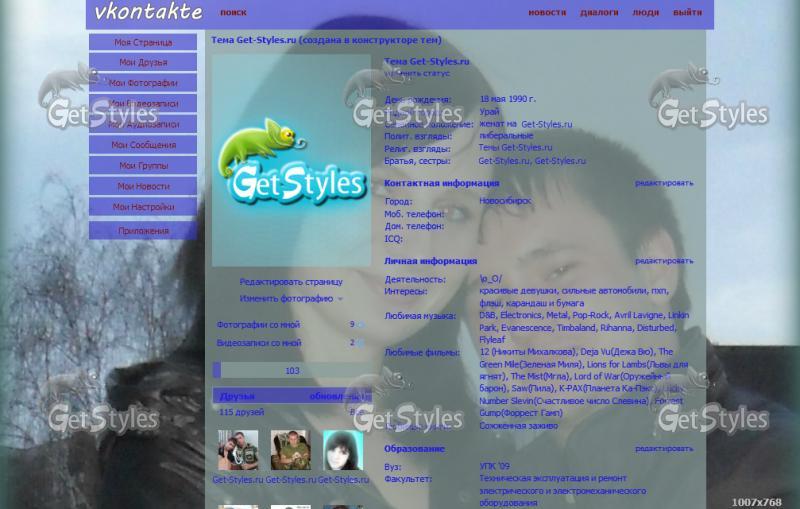This screenshot has height=509, width=800.
Task: Open friend thumbnail of dark-haired girl
Action: coord(343,450)
